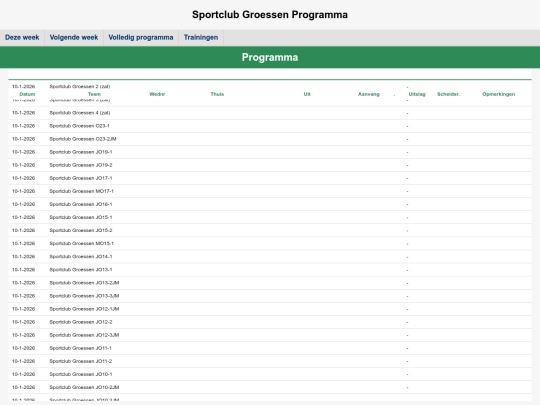
Task: Click the Opmerkingen column header
Action: pyautogui.click(x=499, y=94)
